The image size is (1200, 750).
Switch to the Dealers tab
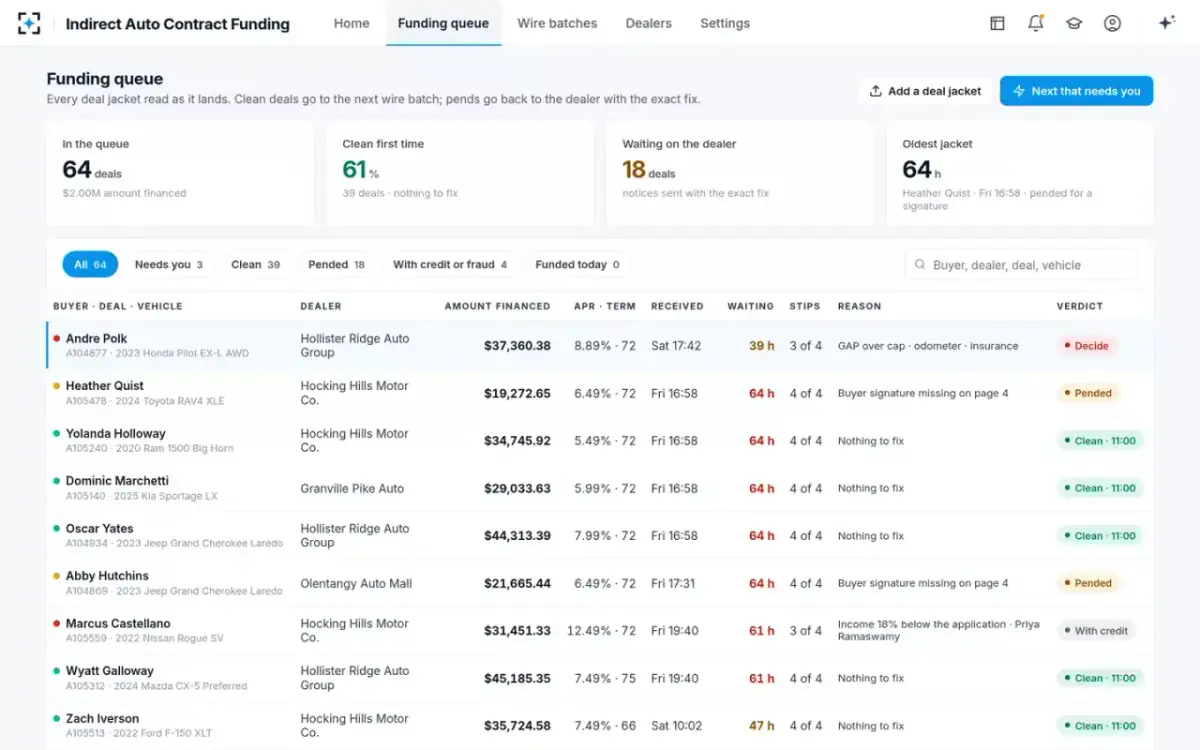tap(648, 23)
